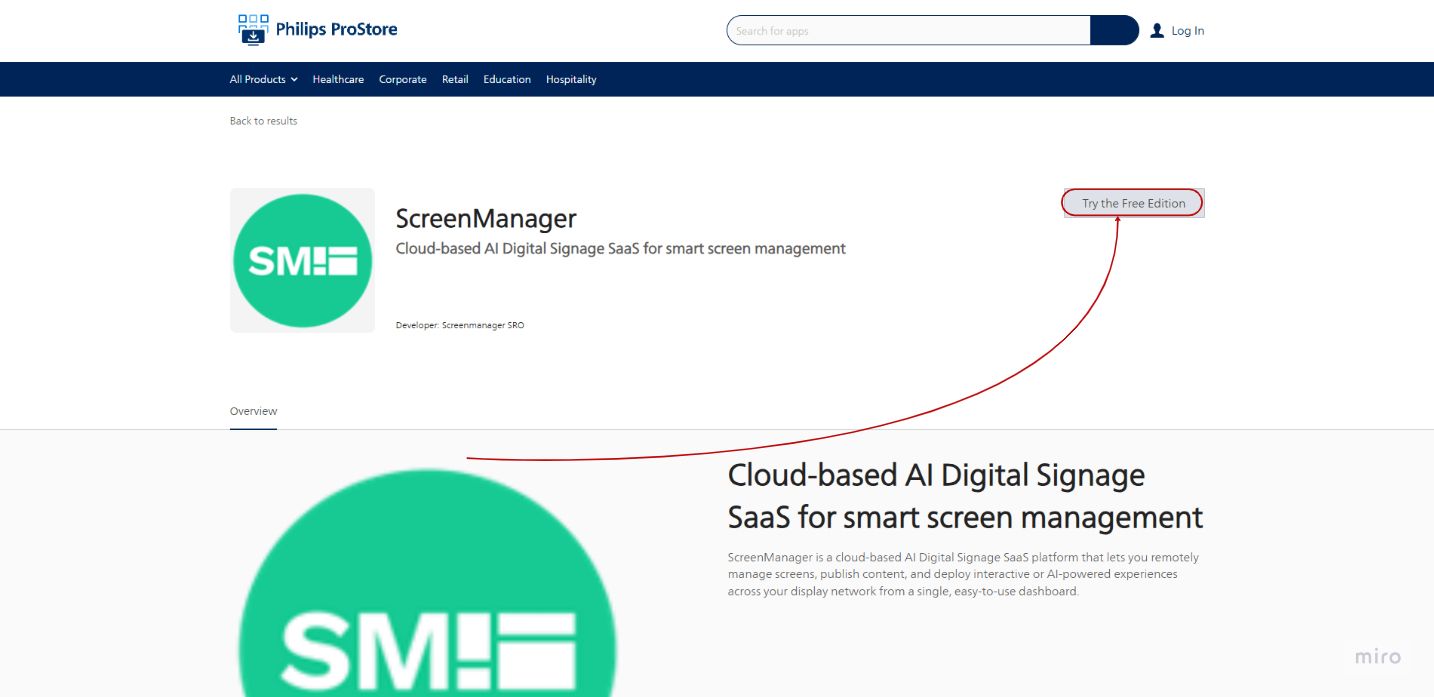Click the Philips ProStore logo icon
Image resolution: width=1434 pixels, height=697 pixels.
click(x=253, y=30)
